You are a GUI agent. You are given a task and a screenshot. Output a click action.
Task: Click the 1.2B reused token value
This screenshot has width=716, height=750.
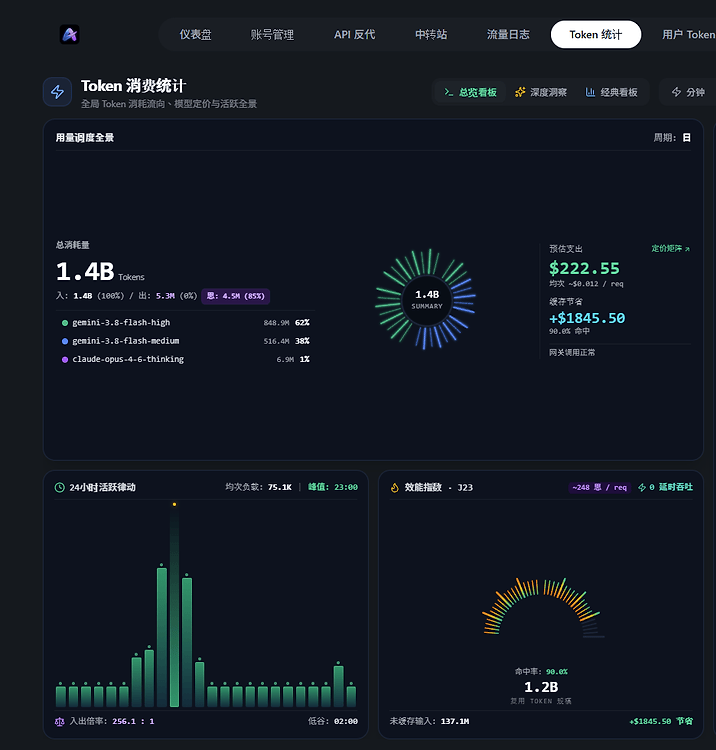[541, 687]
